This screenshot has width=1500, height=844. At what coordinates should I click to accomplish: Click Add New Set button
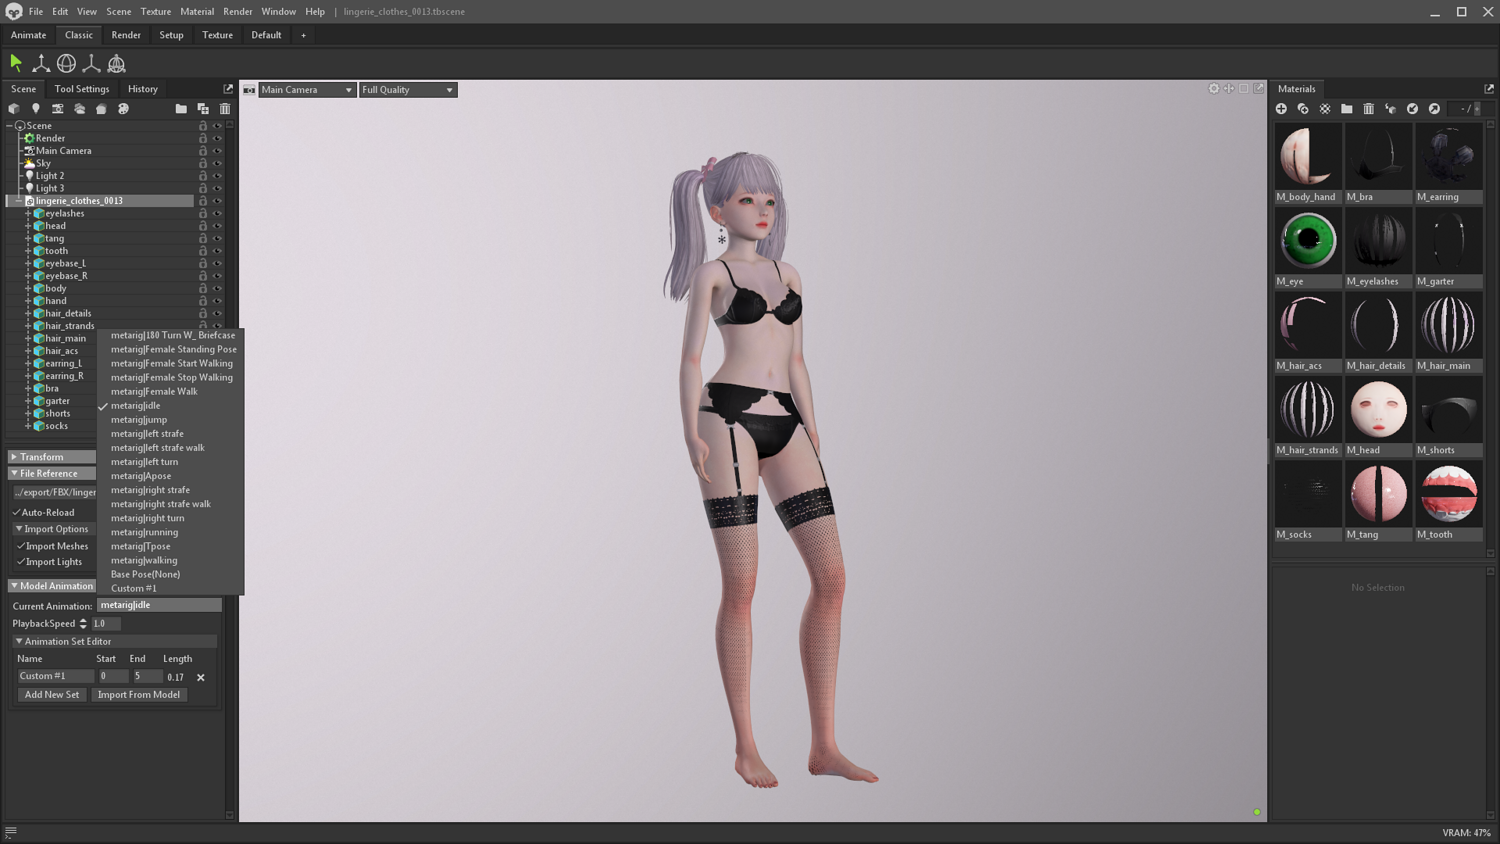tap(52, 695)
